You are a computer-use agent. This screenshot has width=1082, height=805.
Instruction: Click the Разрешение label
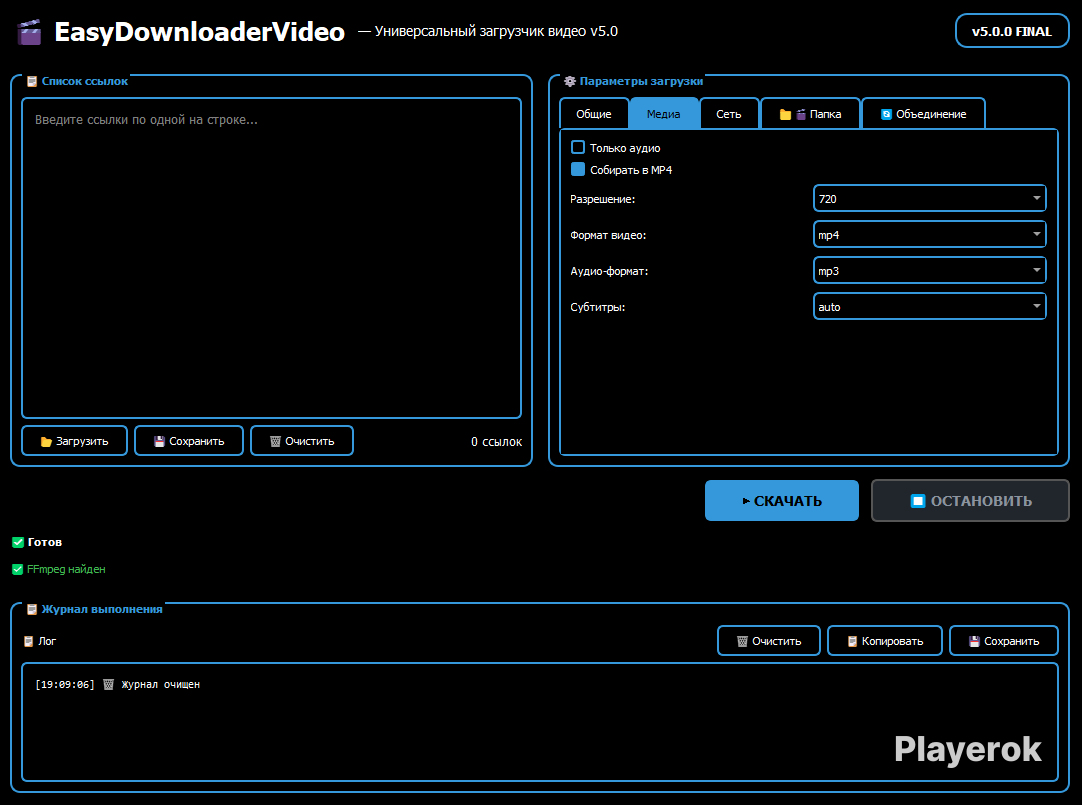[x=602, y=199]
